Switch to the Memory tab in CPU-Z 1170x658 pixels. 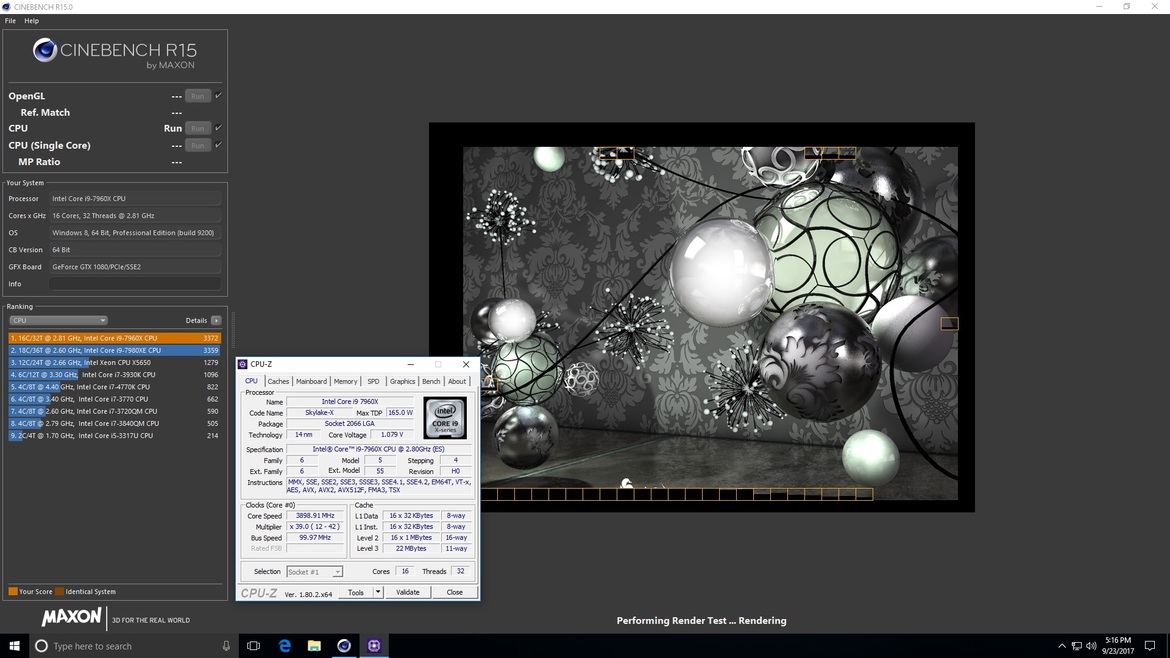[345, 381]
